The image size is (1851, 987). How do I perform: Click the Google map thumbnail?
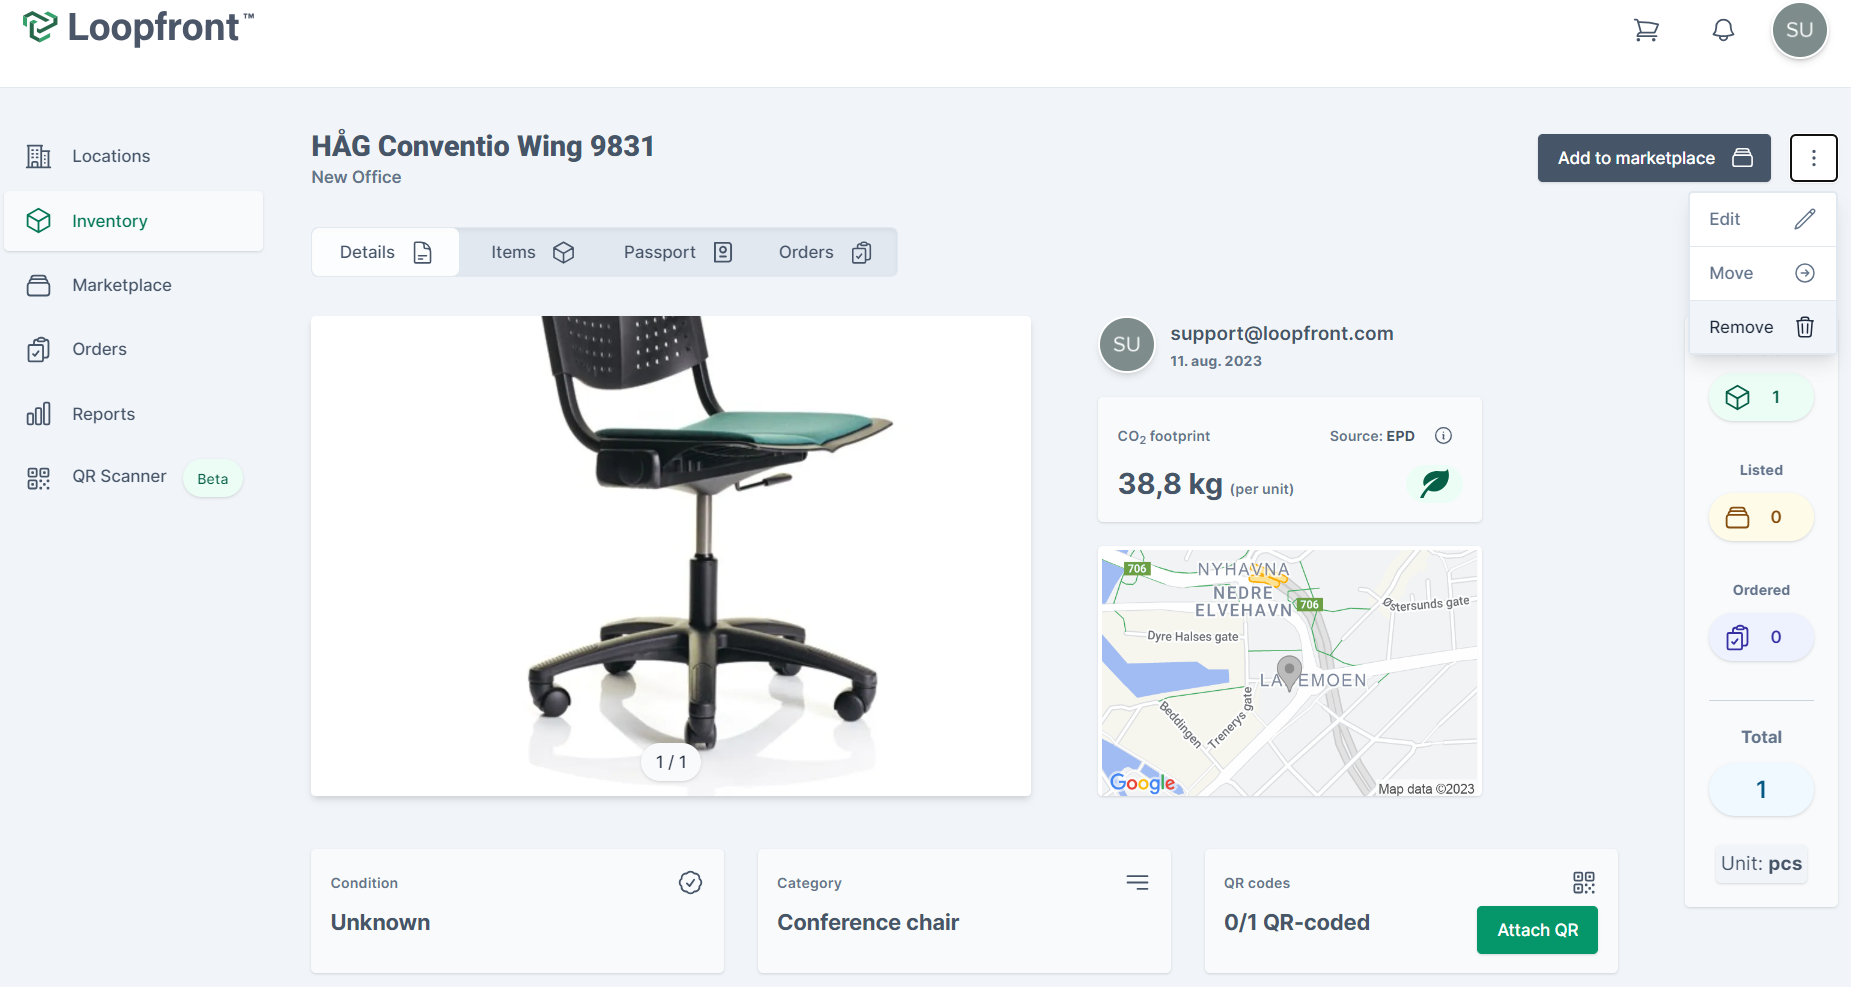tap(1289, 671)
